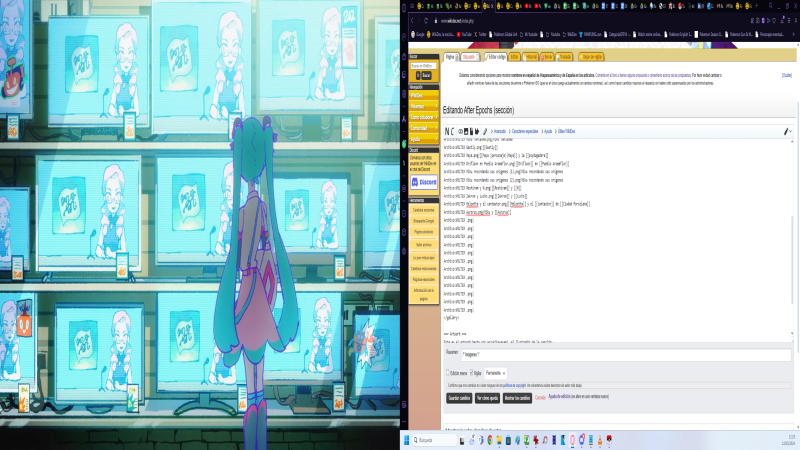Click the 'Mostrar los cambios' button
Viewport: 800px width, 450px height.
517,397
